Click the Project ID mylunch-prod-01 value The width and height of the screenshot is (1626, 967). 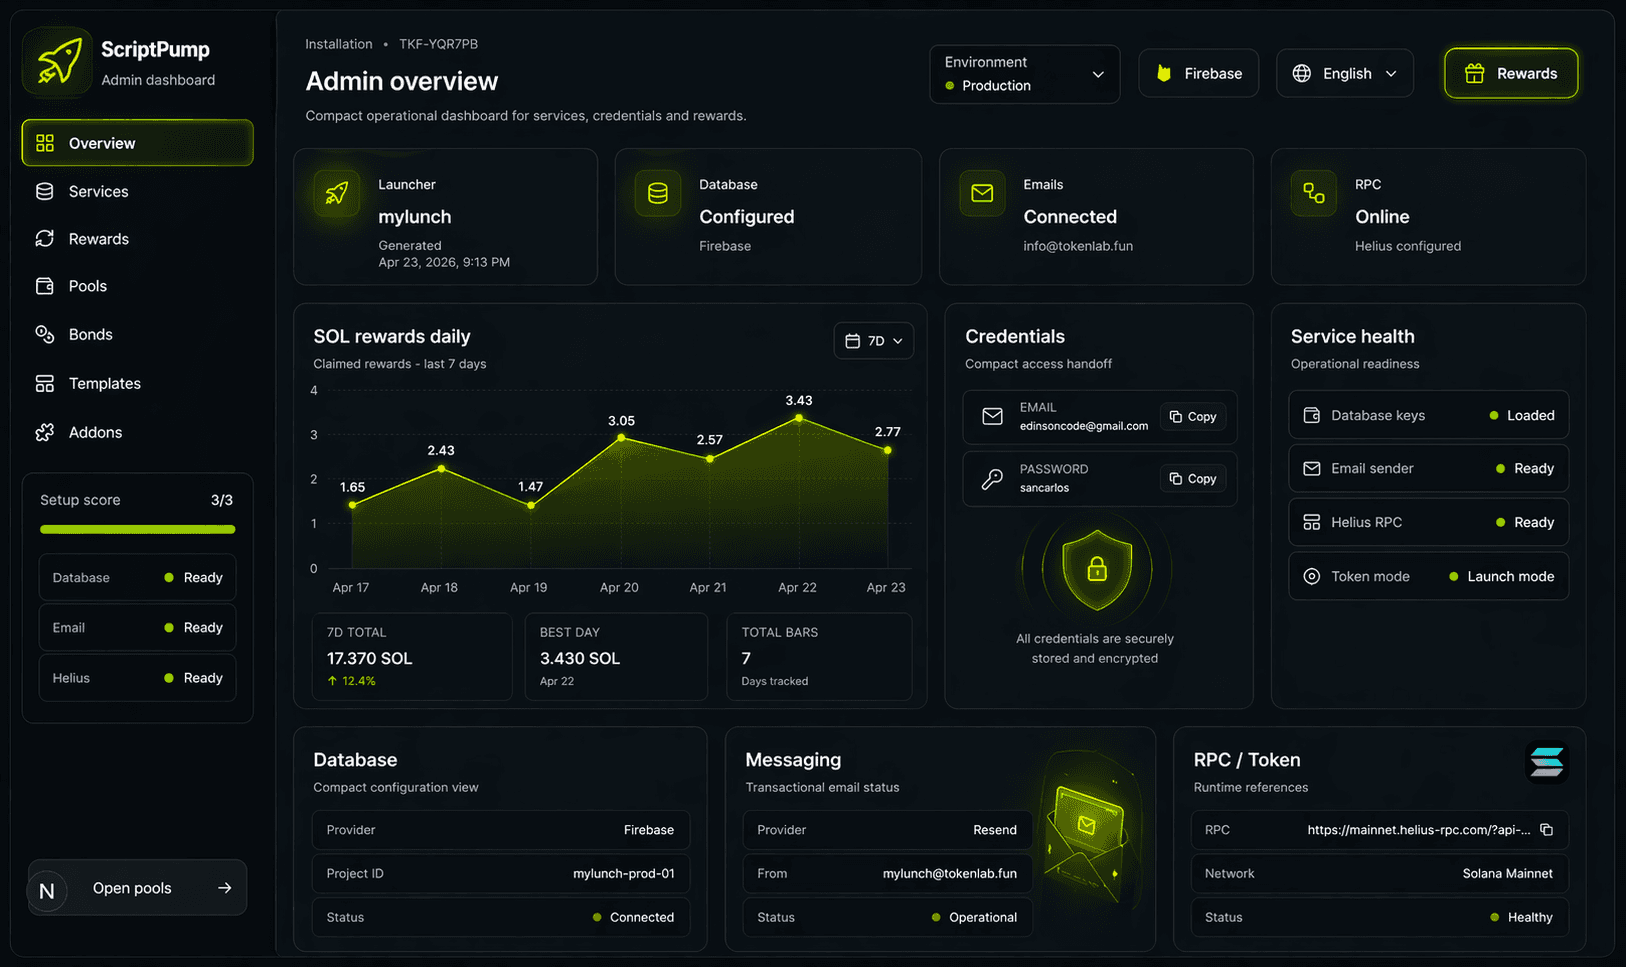pos(623,873)
